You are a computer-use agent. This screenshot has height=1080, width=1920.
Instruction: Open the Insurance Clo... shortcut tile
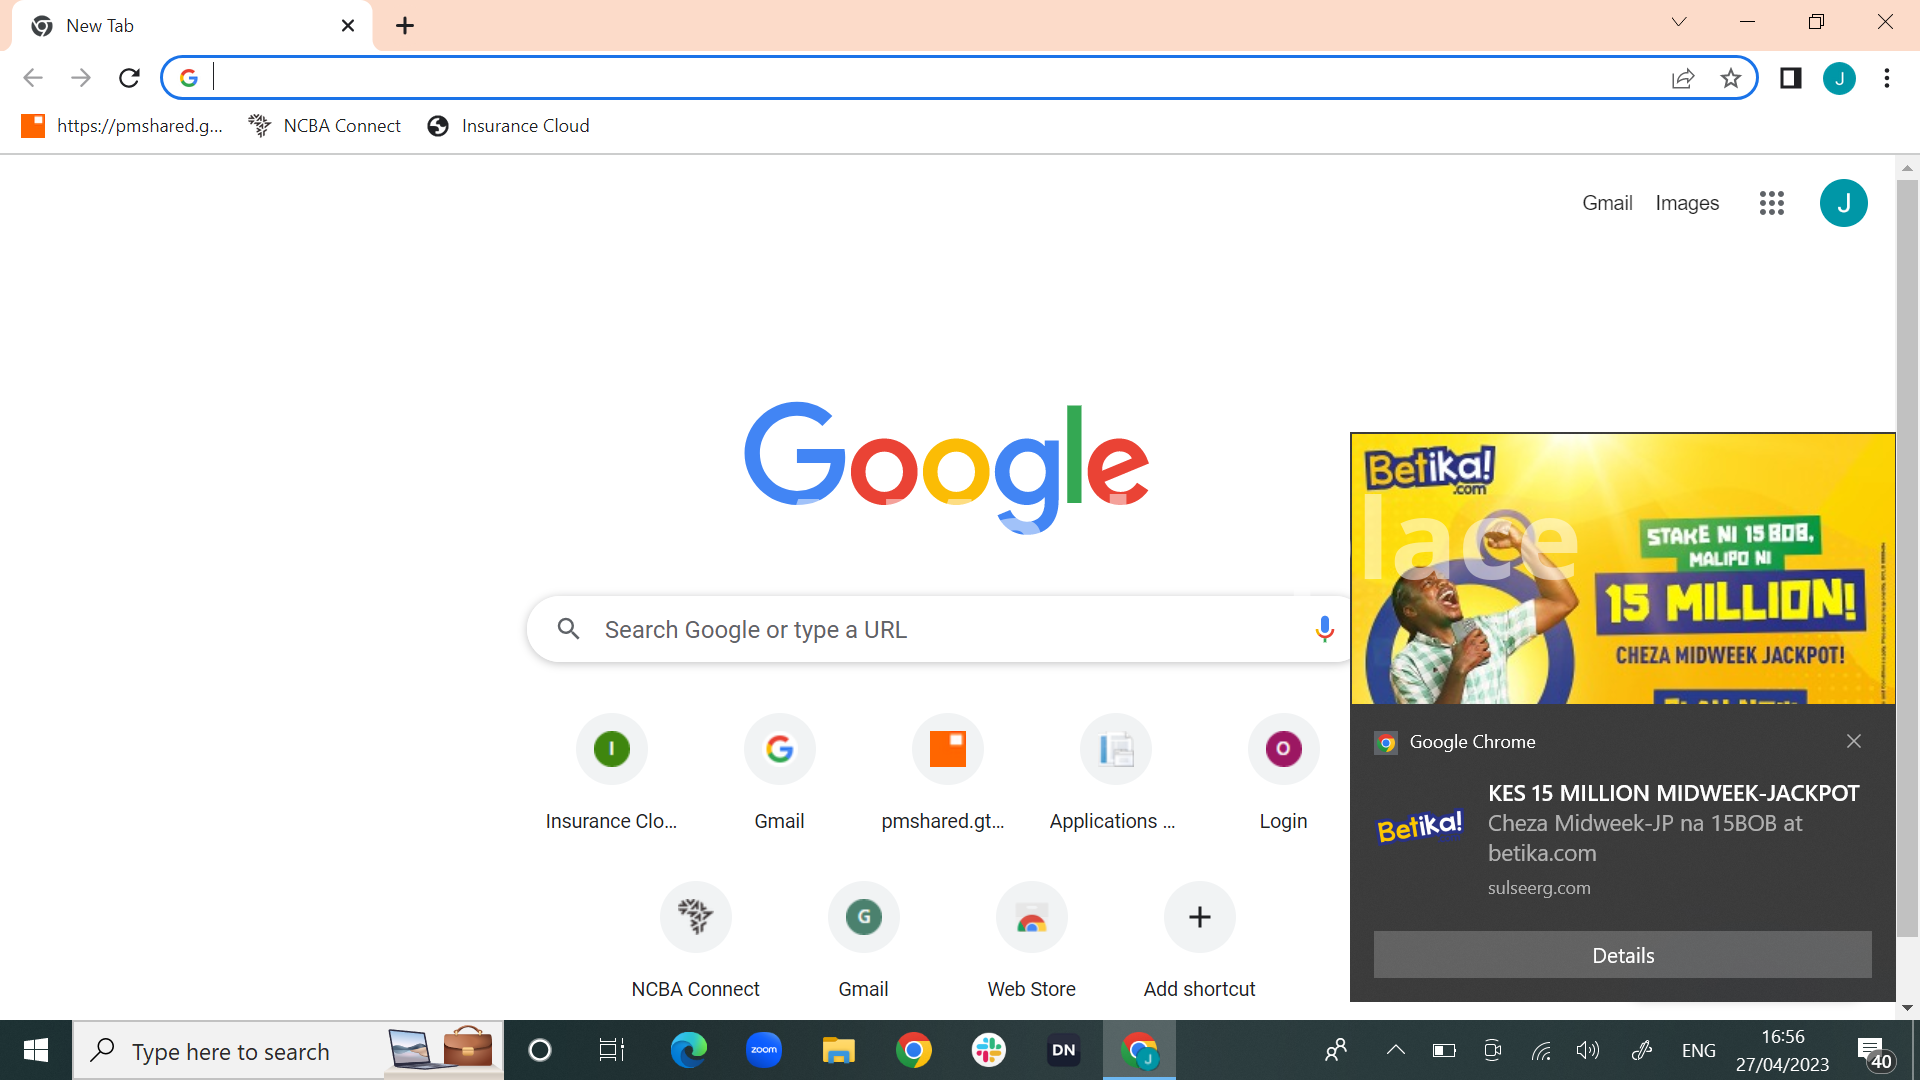click(x=611, y=773)
